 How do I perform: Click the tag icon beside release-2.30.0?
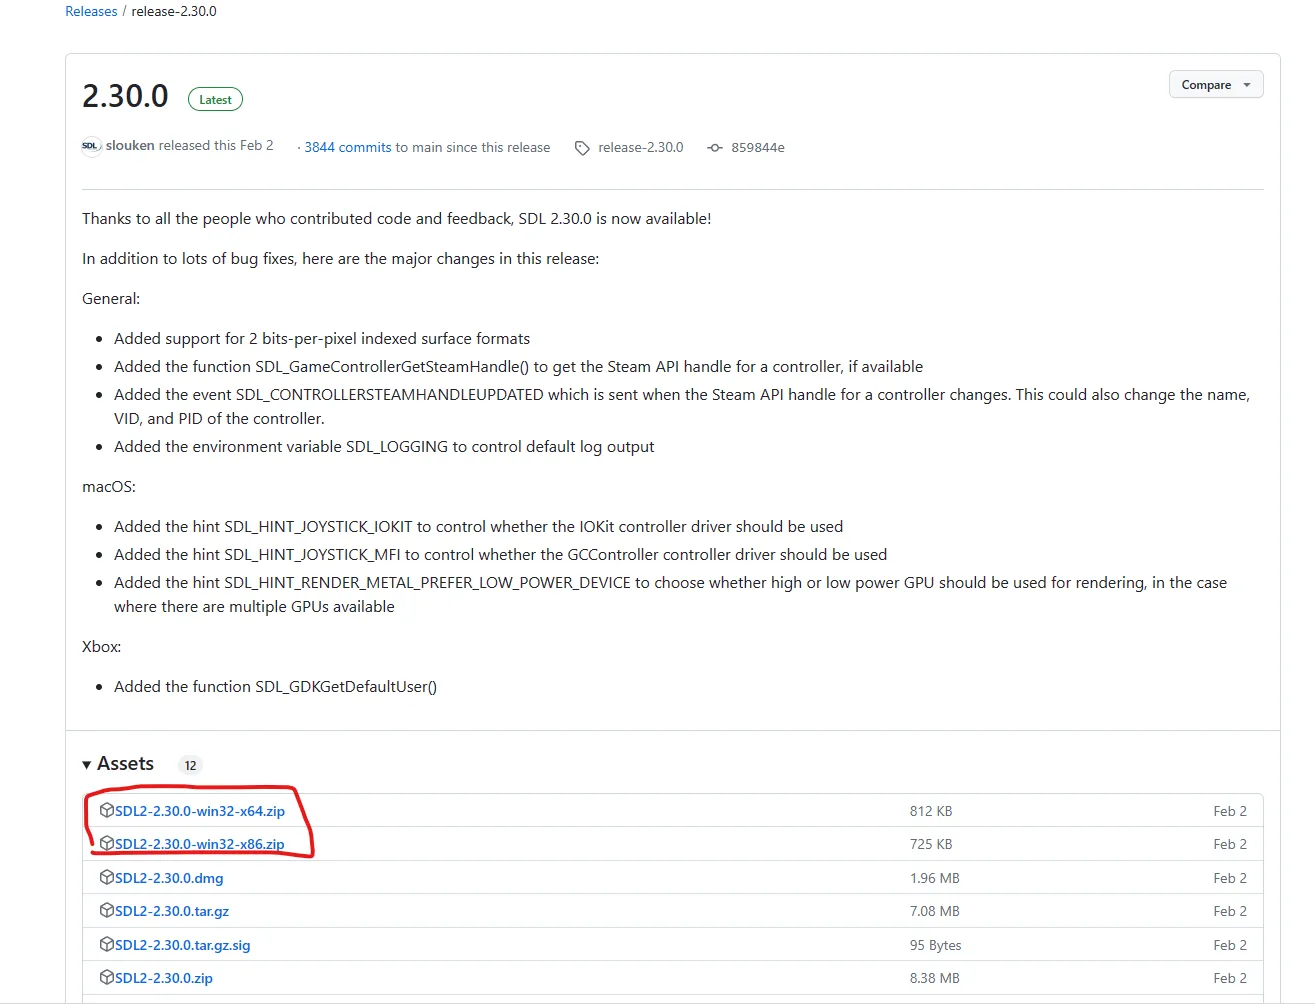[x=582, y=148]
